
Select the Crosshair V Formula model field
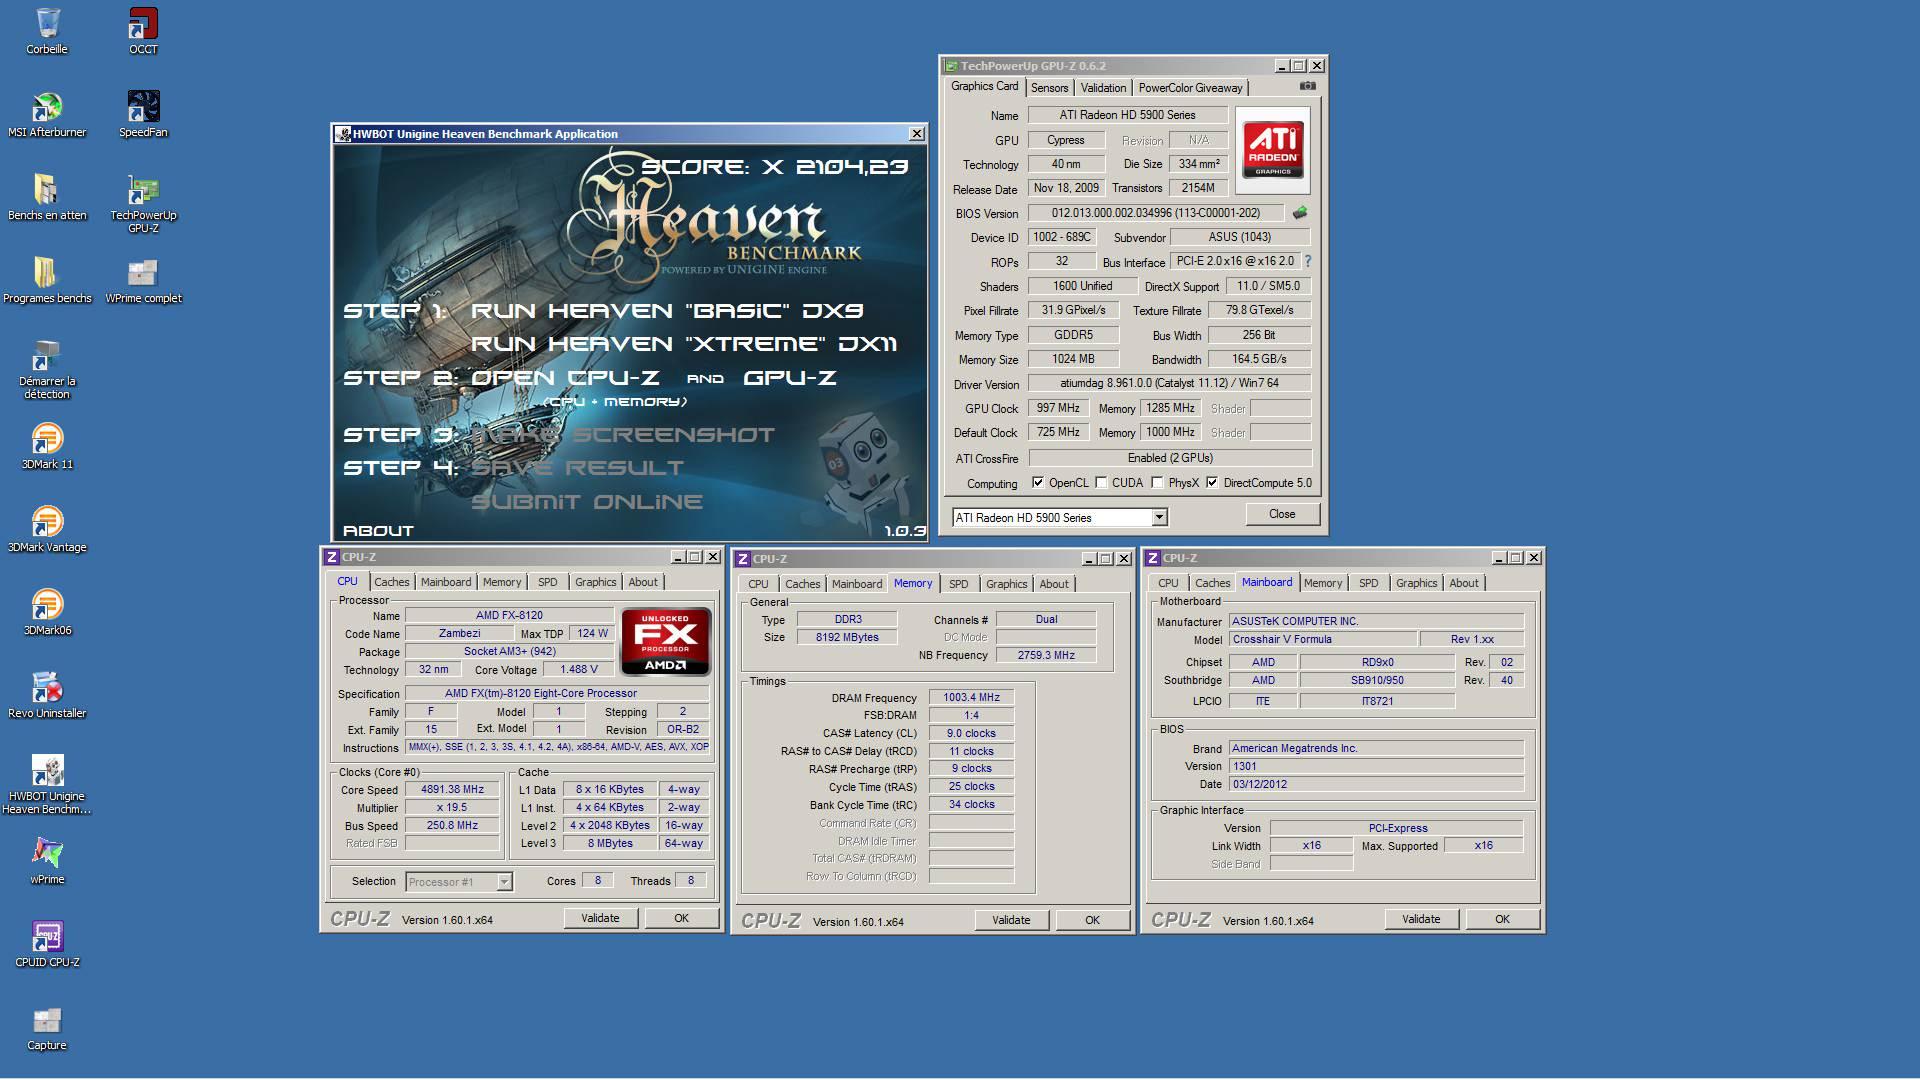coord(1322,639)
